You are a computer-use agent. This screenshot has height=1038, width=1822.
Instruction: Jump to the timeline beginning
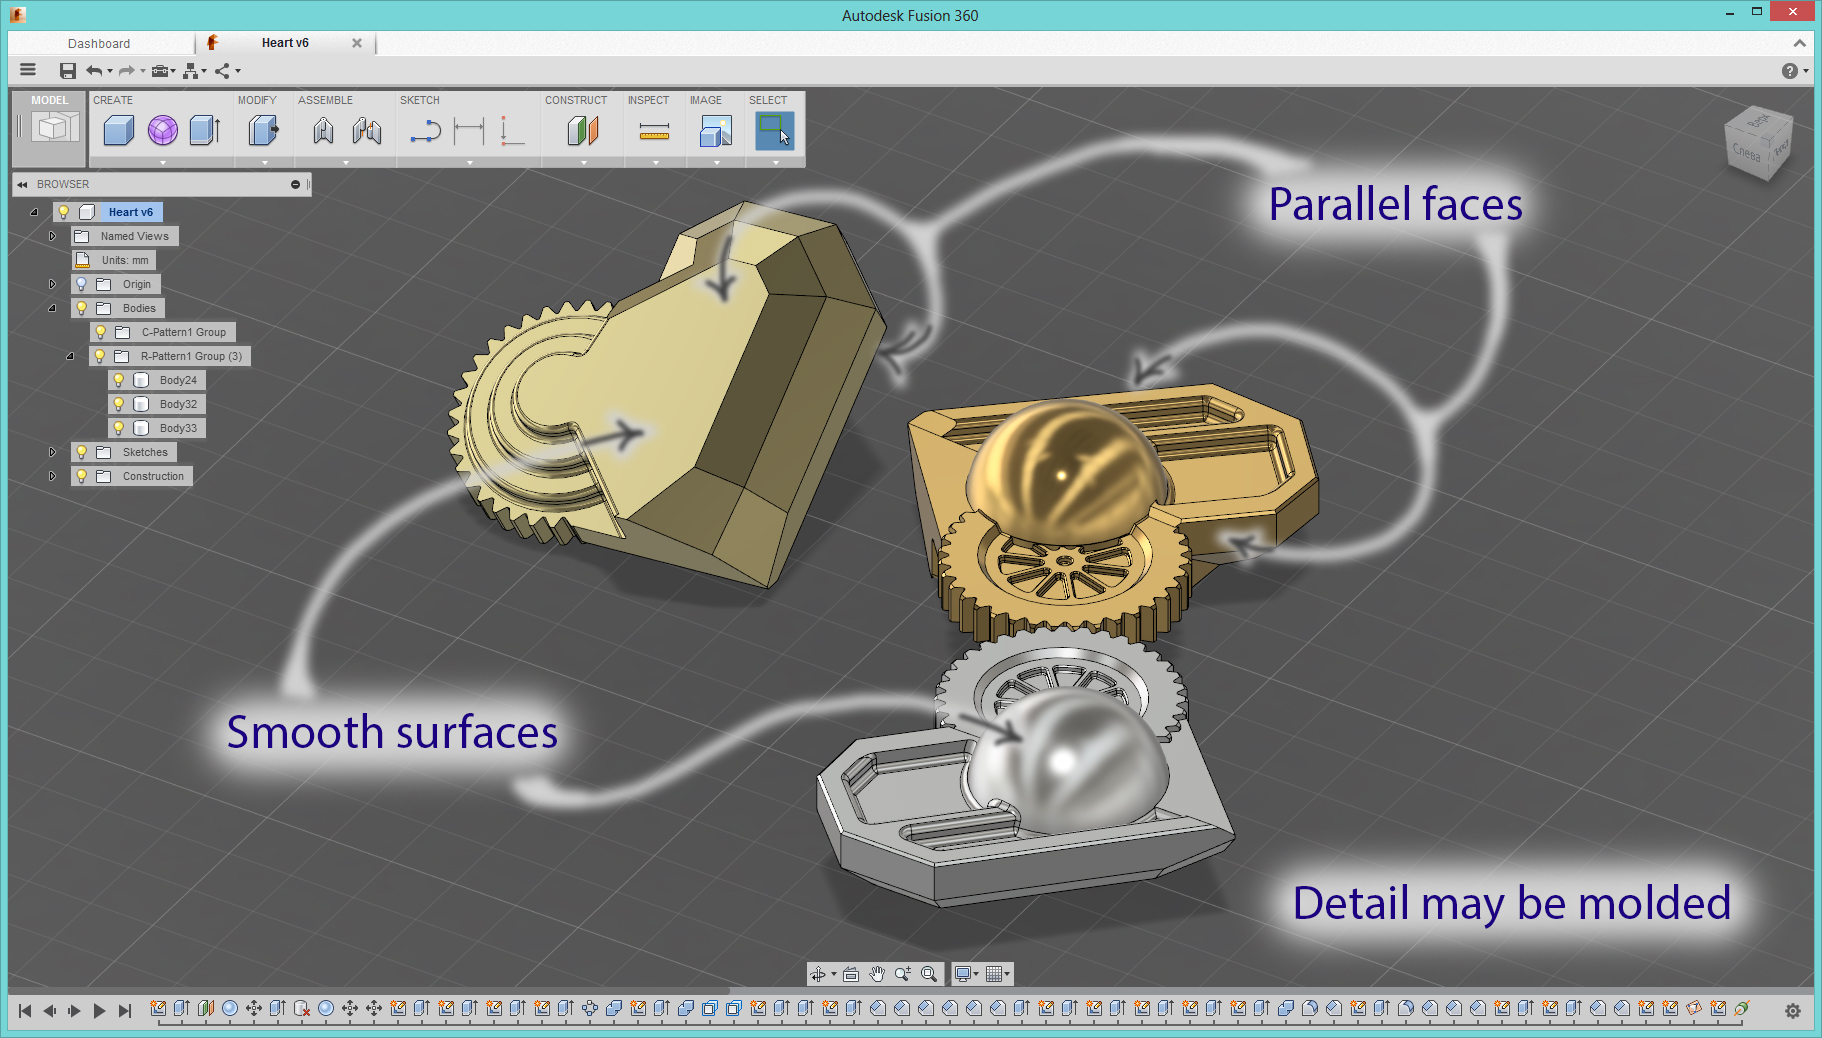[25, 1011]
